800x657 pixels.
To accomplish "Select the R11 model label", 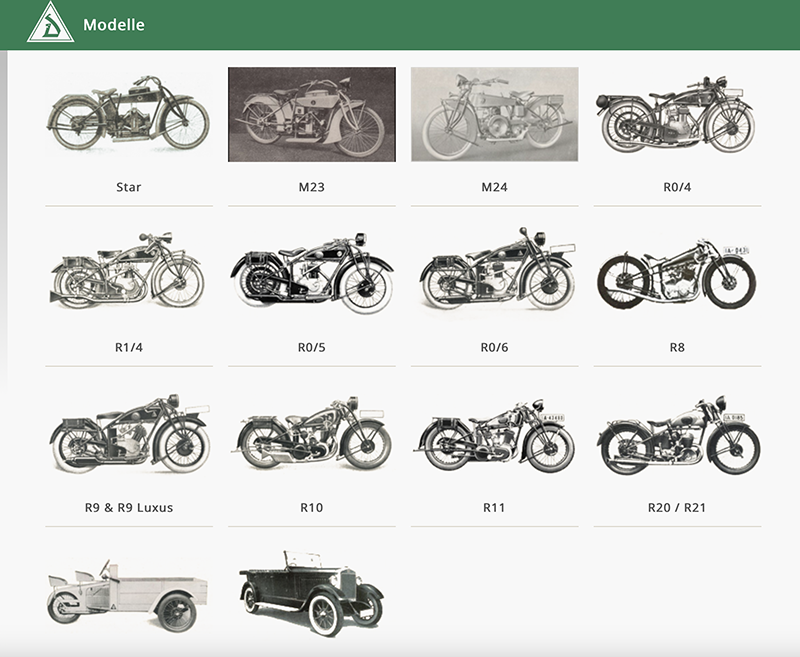I will click(494, 508).
